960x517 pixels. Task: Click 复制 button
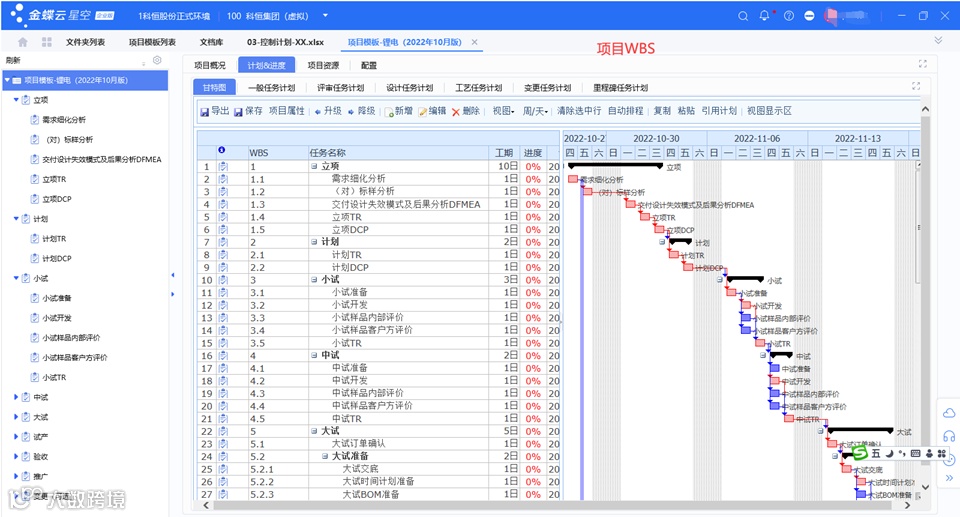pos(662,111)
